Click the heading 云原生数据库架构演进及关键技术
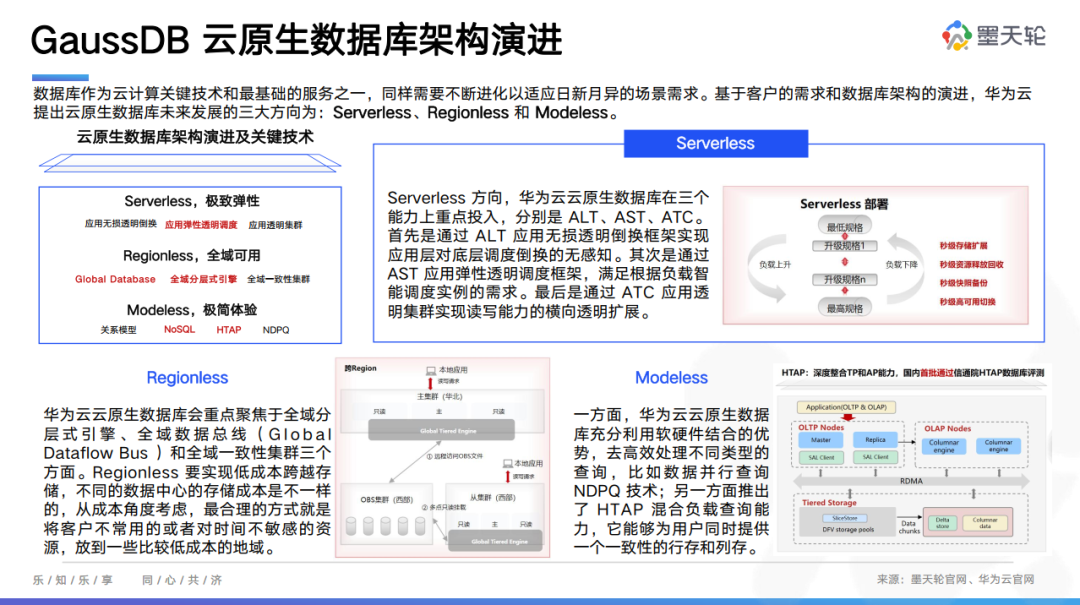The image size is (1080, 605). click(x=195, y=136)
